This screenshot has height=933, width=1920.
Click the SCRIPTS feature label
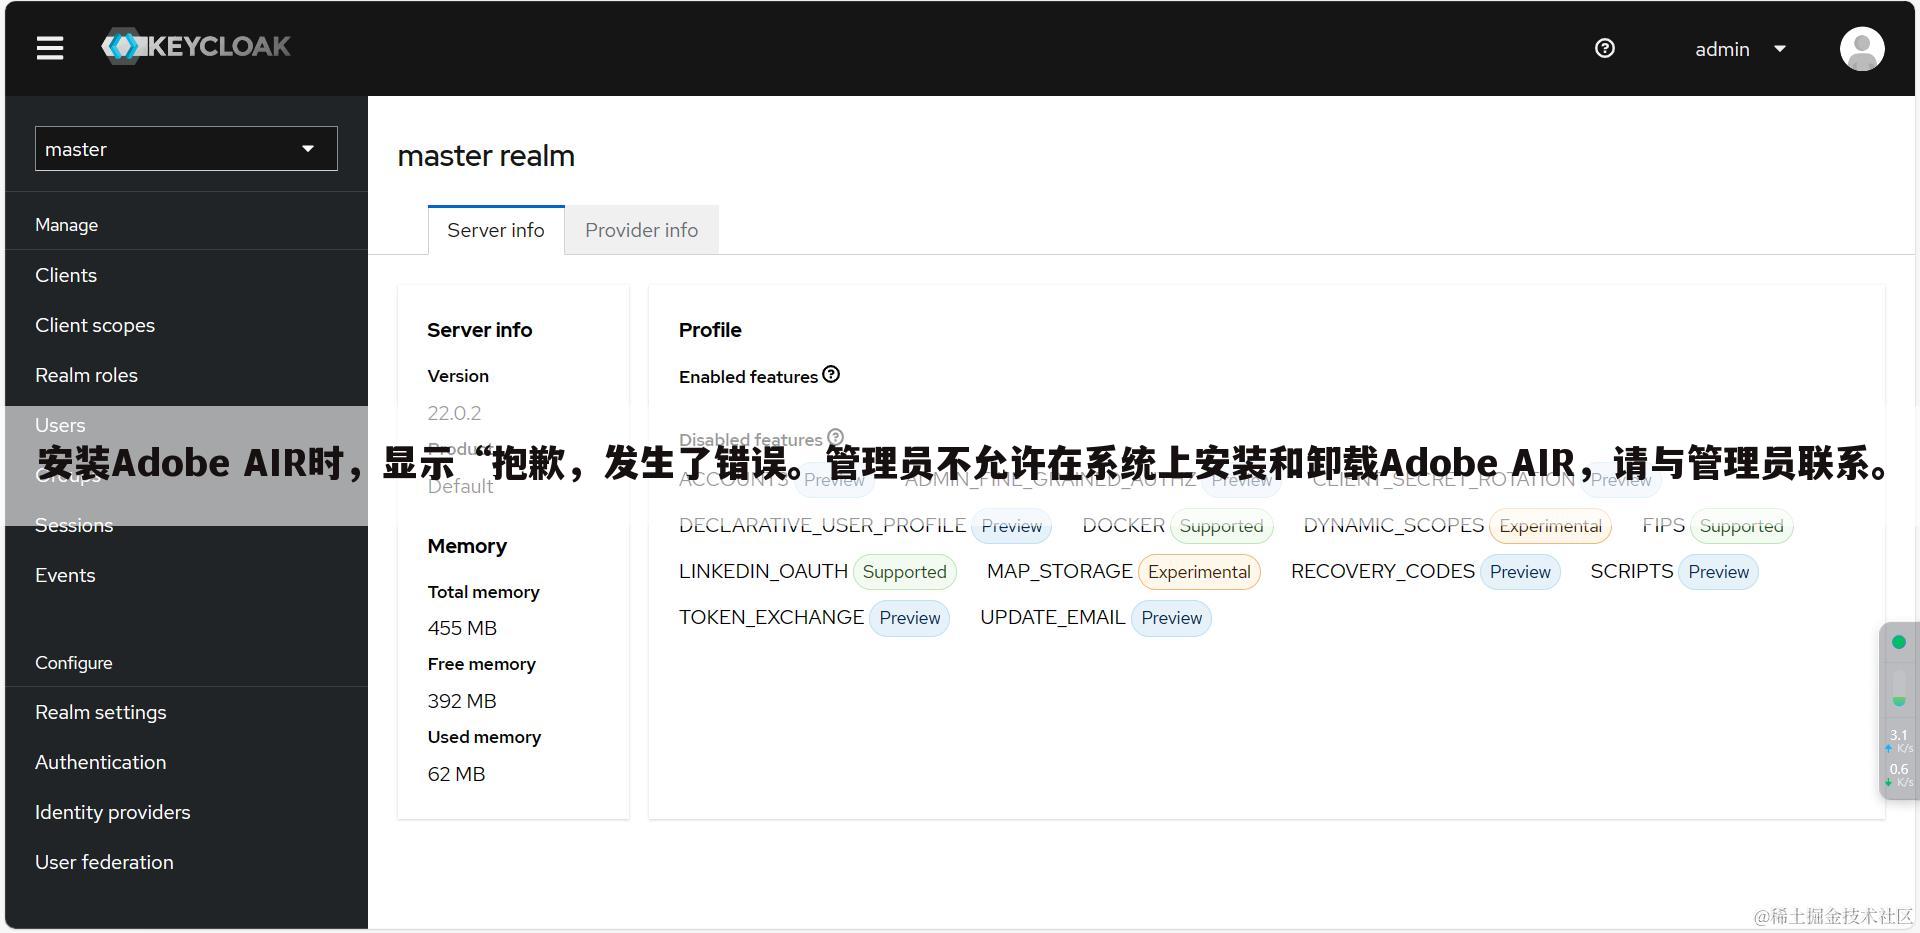(1631, 571)
